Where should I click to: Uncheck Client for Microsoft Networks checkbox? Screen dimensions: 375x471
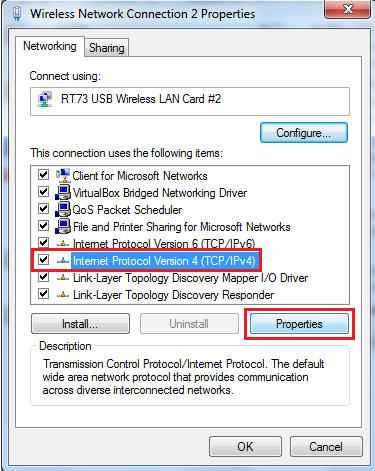tap(43, 175)
